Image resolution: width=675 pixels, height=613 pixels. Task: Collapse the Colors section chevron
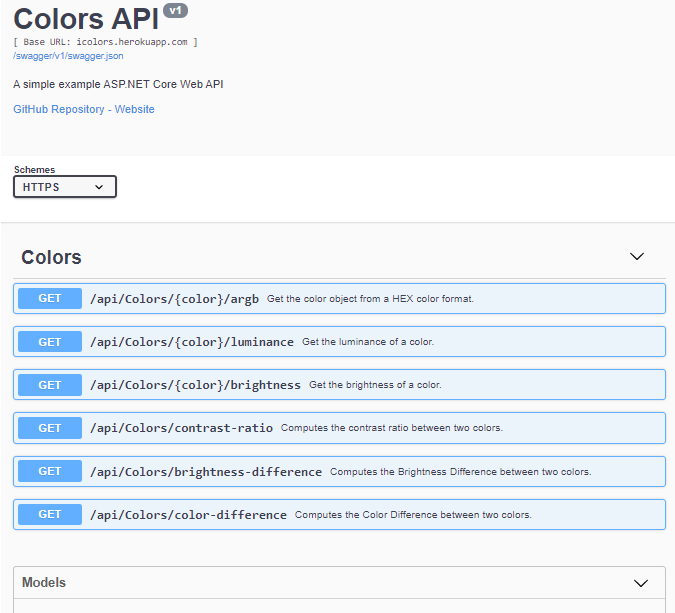(x=637, y=257)
